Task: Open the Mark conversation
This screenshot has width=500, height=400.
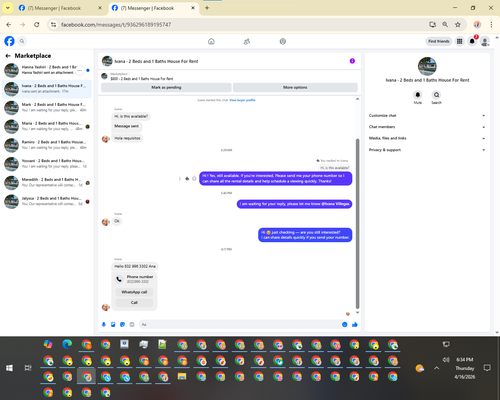Action: tap(47, 108)
